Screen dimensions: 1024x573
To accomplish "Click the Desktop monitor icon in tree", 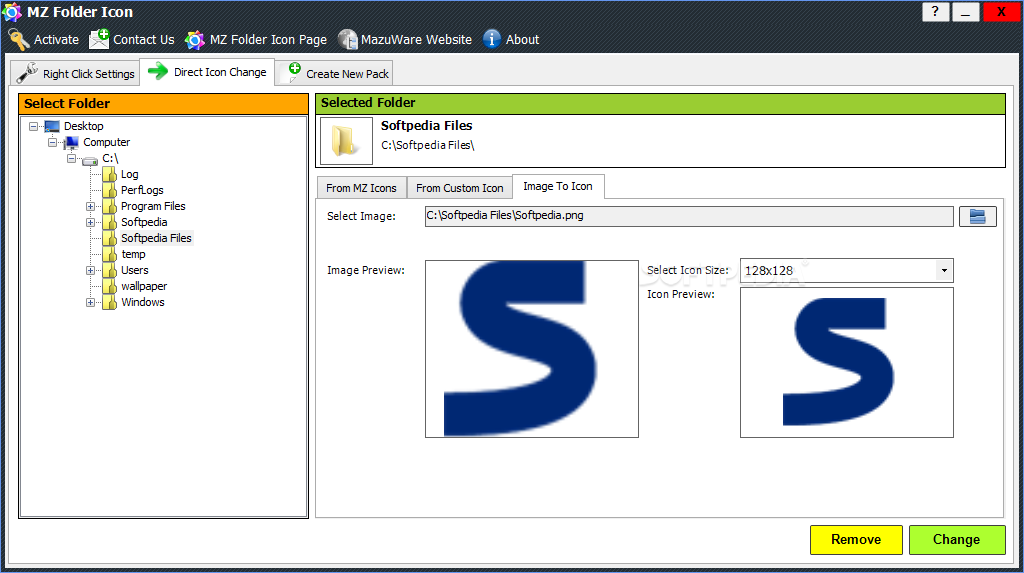I will pyautogui.click(x=52, y=126).
